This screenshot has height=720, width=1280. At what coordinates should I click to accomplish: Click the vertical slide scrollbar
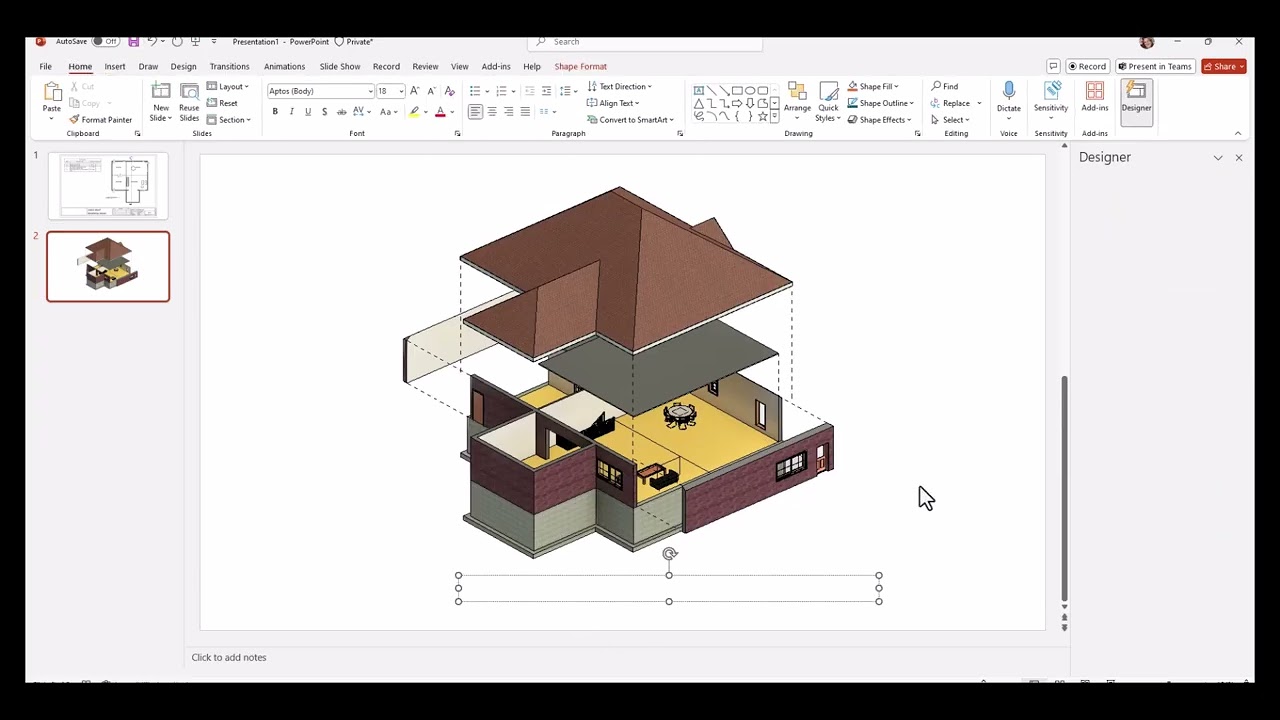click(1064, 487)
